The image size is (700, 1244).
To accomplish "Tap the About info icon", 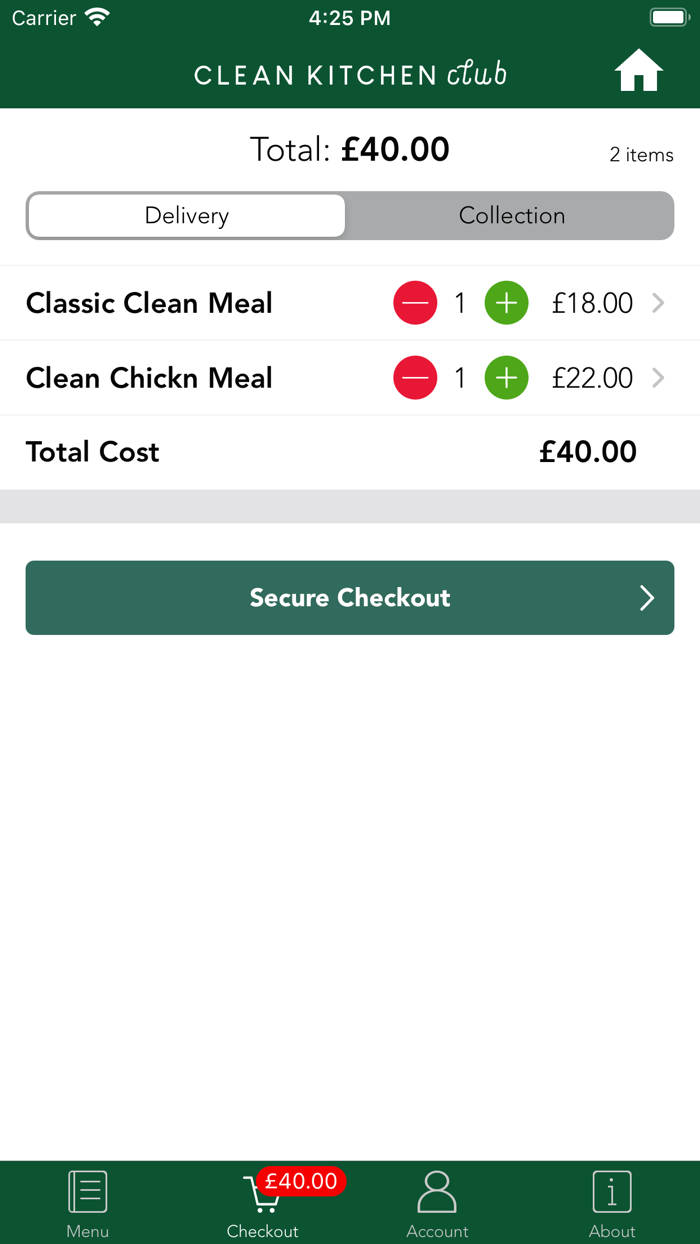I will click(x=612, y=1192).
